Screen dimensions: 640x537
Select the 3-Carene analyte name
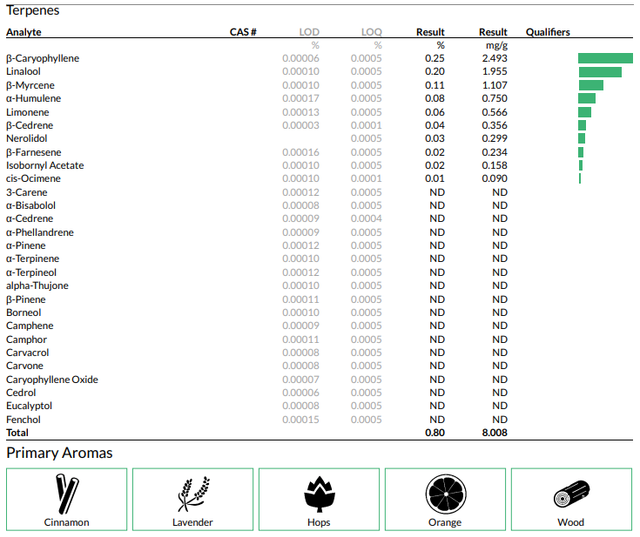(27, 192)
